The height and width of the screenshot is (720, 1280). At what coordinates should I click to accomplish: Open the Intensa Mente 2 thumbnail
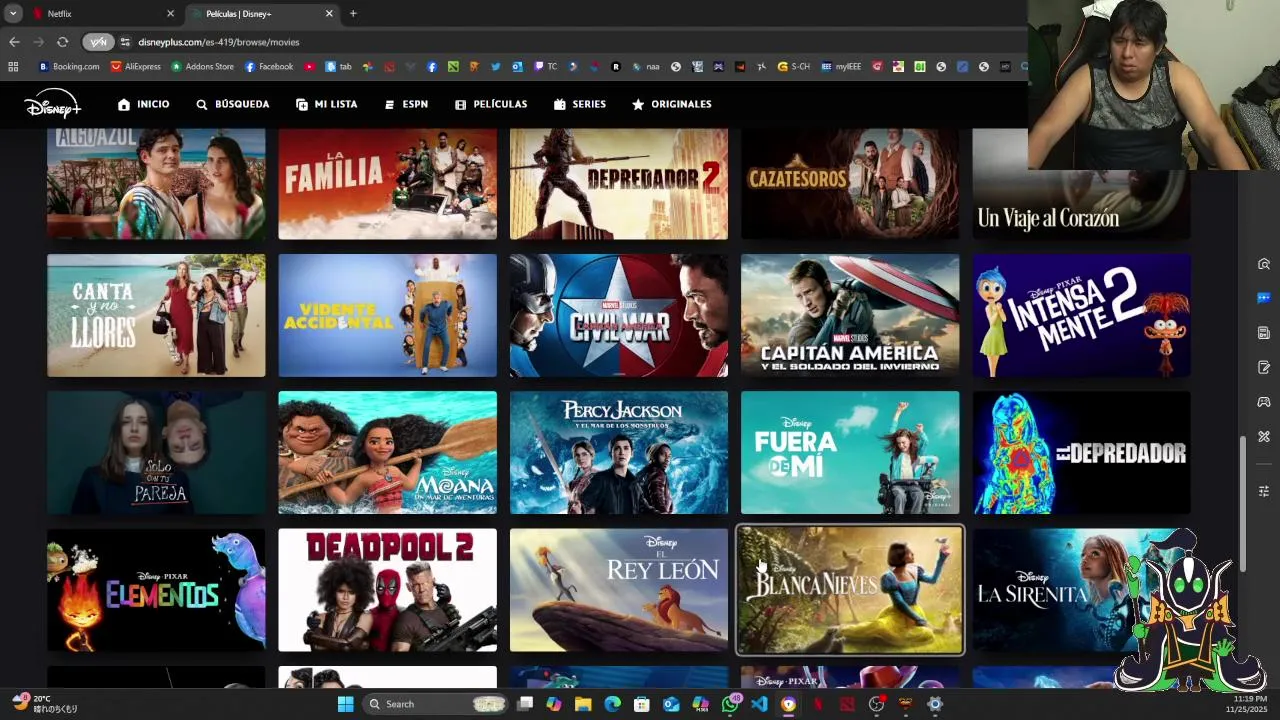pos(1081,315)
